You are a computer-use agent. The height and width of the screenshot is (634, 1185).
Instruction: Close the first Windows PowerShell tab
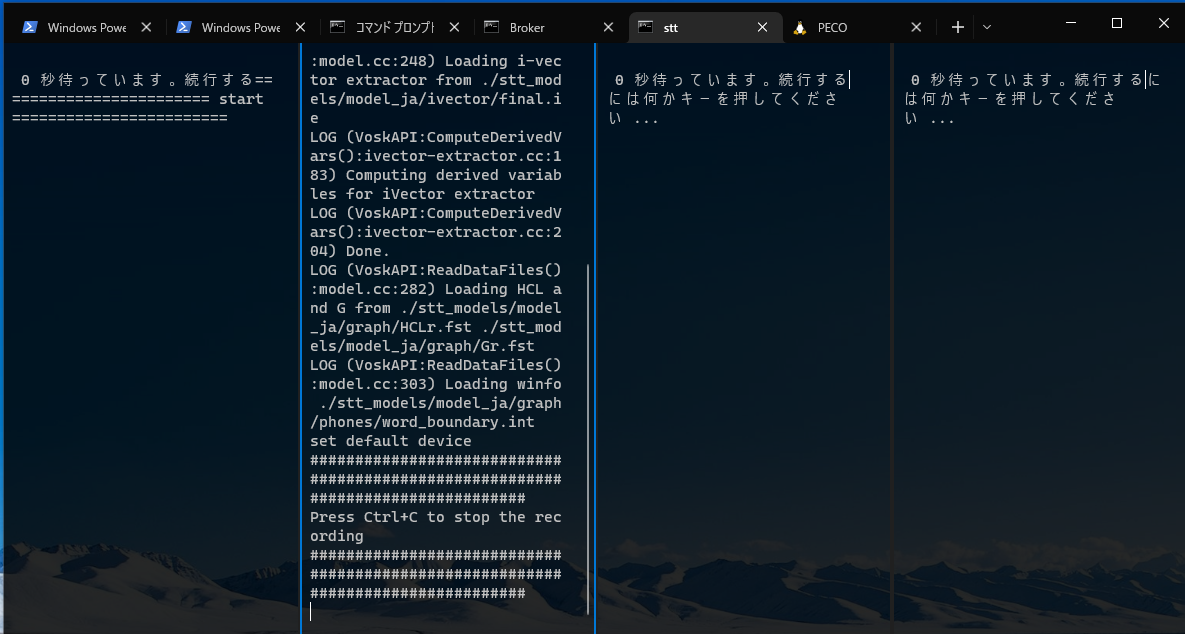(147, 27)
